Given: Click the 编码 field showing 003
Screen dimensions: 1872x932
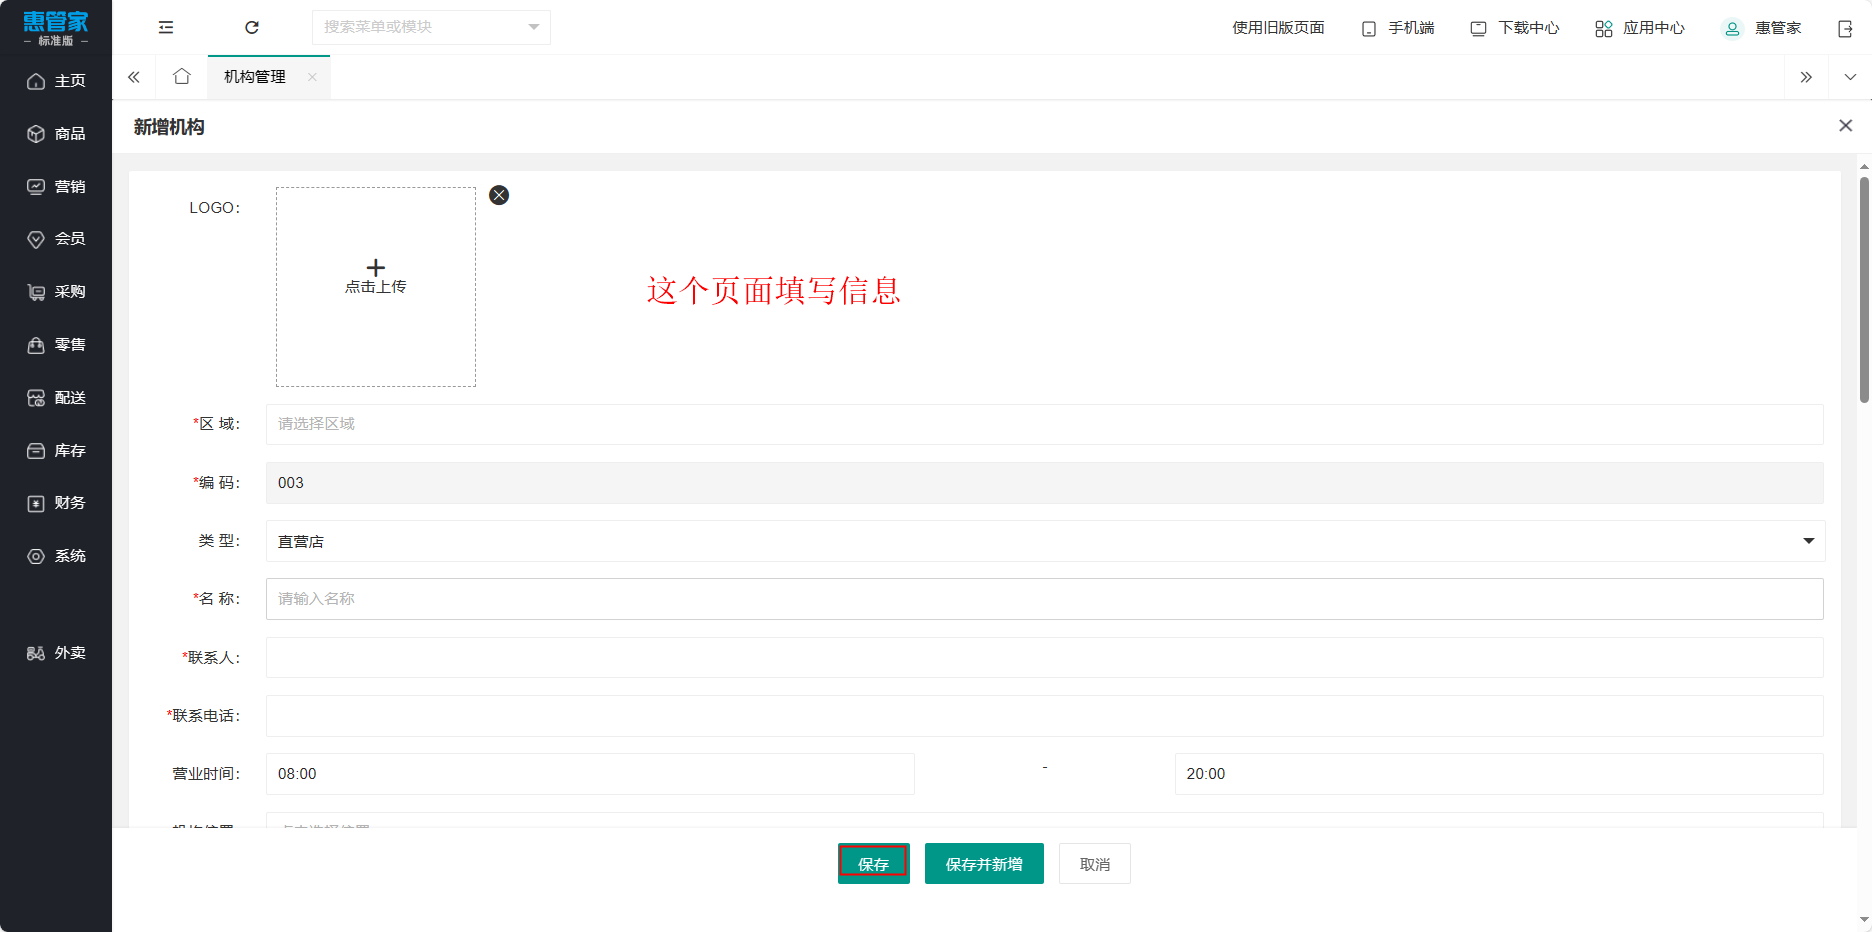Looking at the screenshot, I should pos(1045,483).
